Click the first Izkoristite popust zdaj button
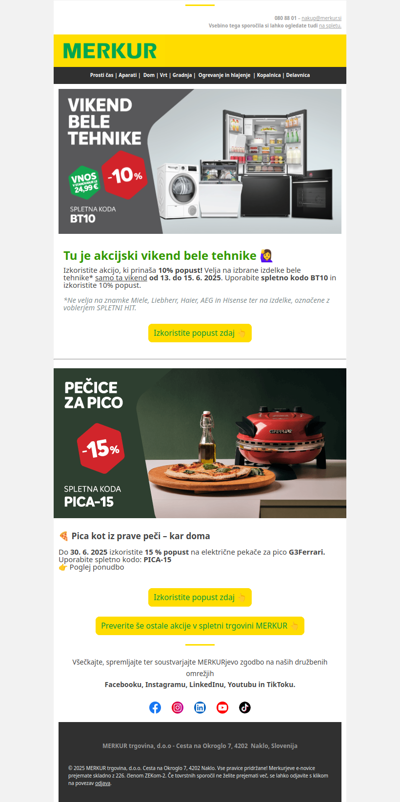Viewport: 400px width, 802px height. pyautogui.click(x=200, y=333)
